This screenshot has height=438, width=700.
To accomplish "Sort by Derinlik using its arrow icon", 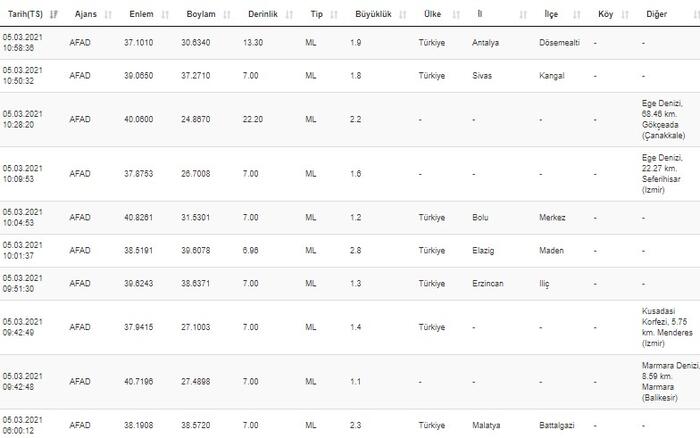I will (289, 14).
